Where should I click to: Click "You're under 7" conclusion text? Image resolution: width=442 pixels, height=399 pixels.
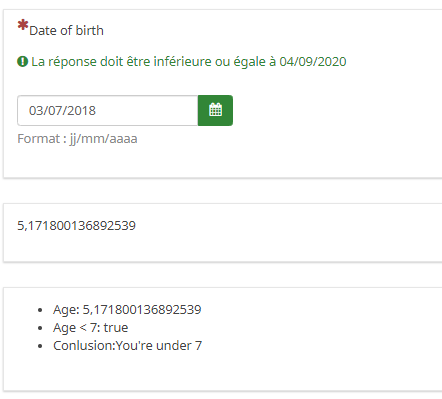159,346
